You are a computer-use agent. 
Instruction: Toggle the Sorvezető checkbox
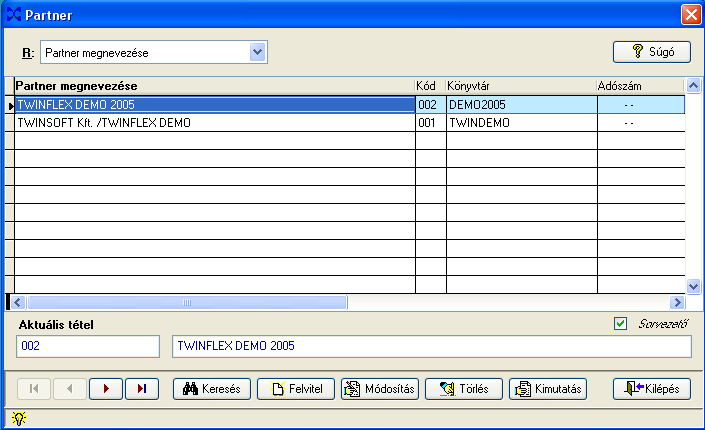(x=620, y=323)
